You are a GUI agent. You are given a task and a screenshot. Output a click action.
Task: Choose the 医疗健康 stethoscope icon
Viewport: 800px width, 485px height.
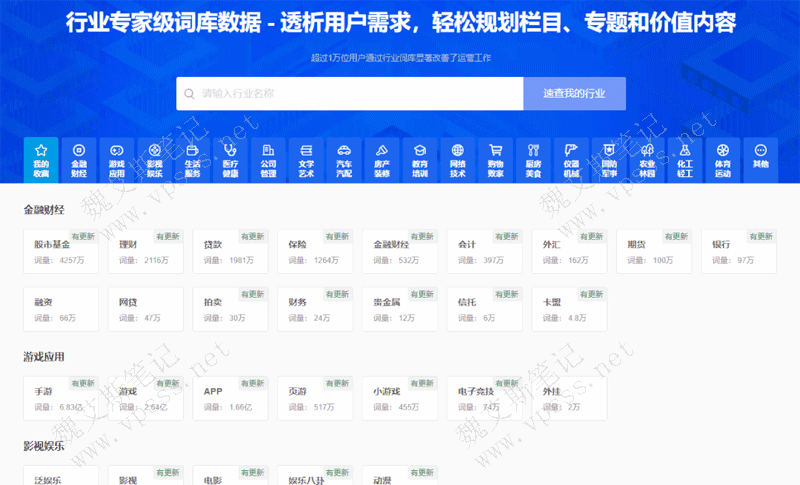pyautogui.click(x=230, y=159)
